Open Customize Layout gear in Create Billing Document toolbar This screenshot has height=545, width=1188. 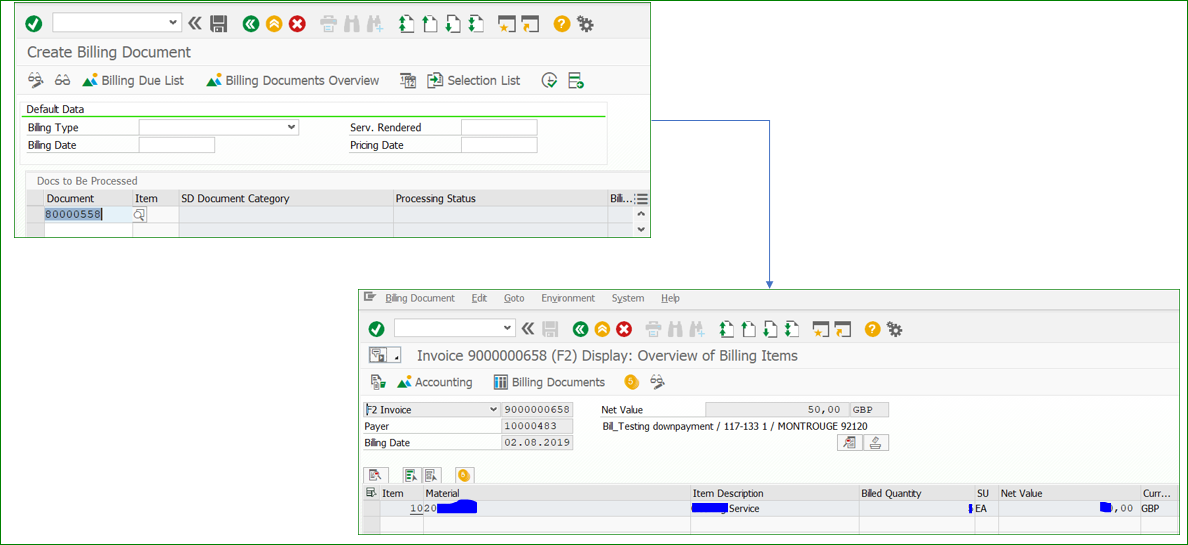coord(585,23)
